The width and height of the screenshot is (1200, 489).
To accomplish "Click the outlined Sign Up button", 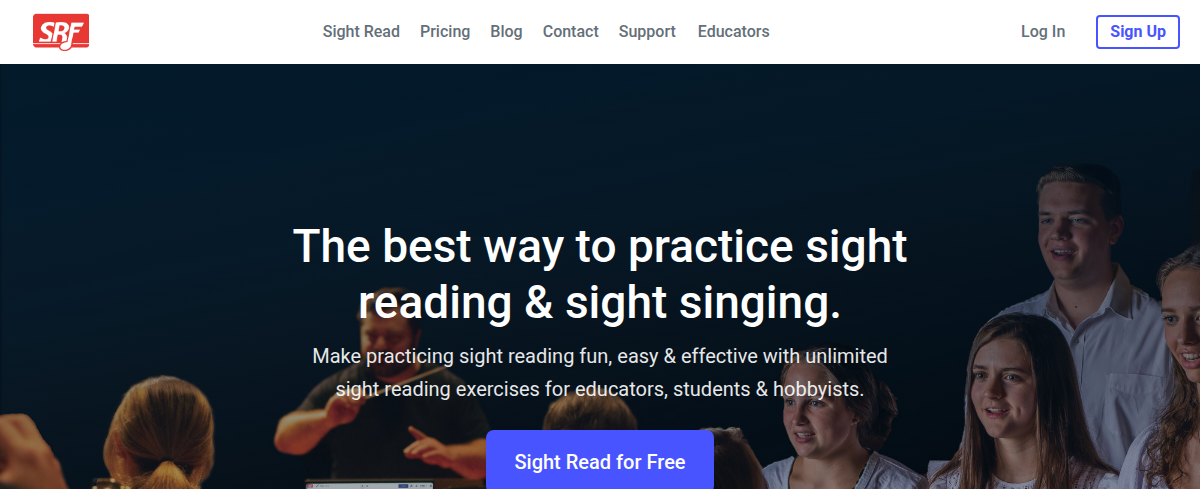I will click(x=1138, y=32).
